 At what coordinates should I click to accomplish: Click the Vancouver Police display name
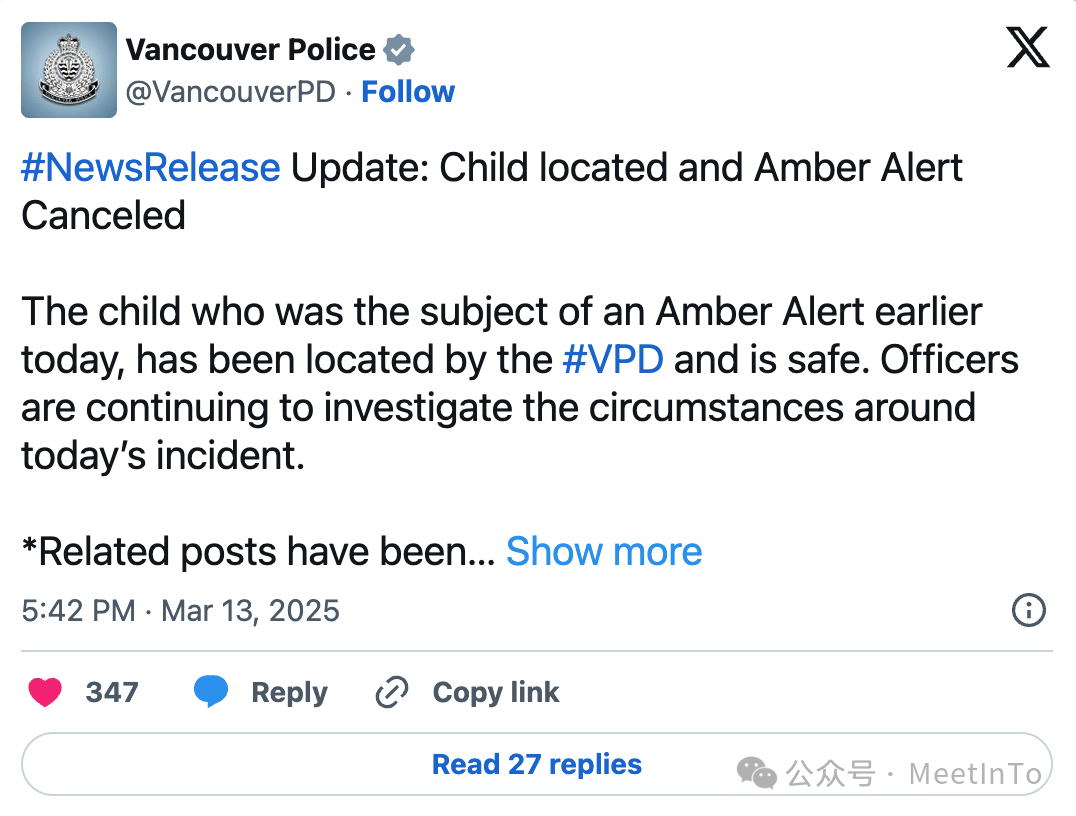250,50
